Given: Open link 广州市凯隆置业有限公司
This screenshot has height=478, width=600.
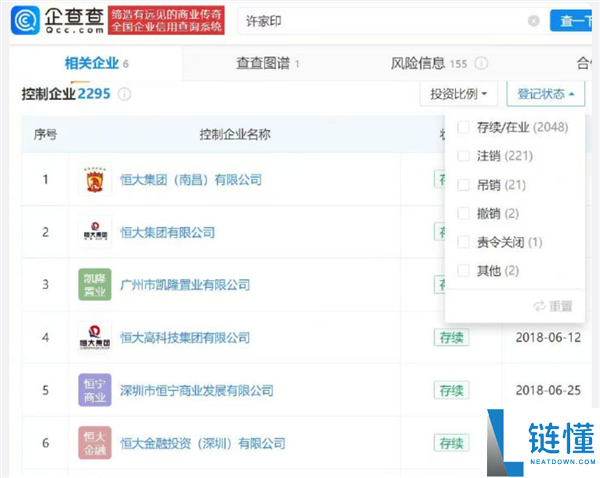Looking at the screenshot, I should pyautogui.click(x=185, y=285).
